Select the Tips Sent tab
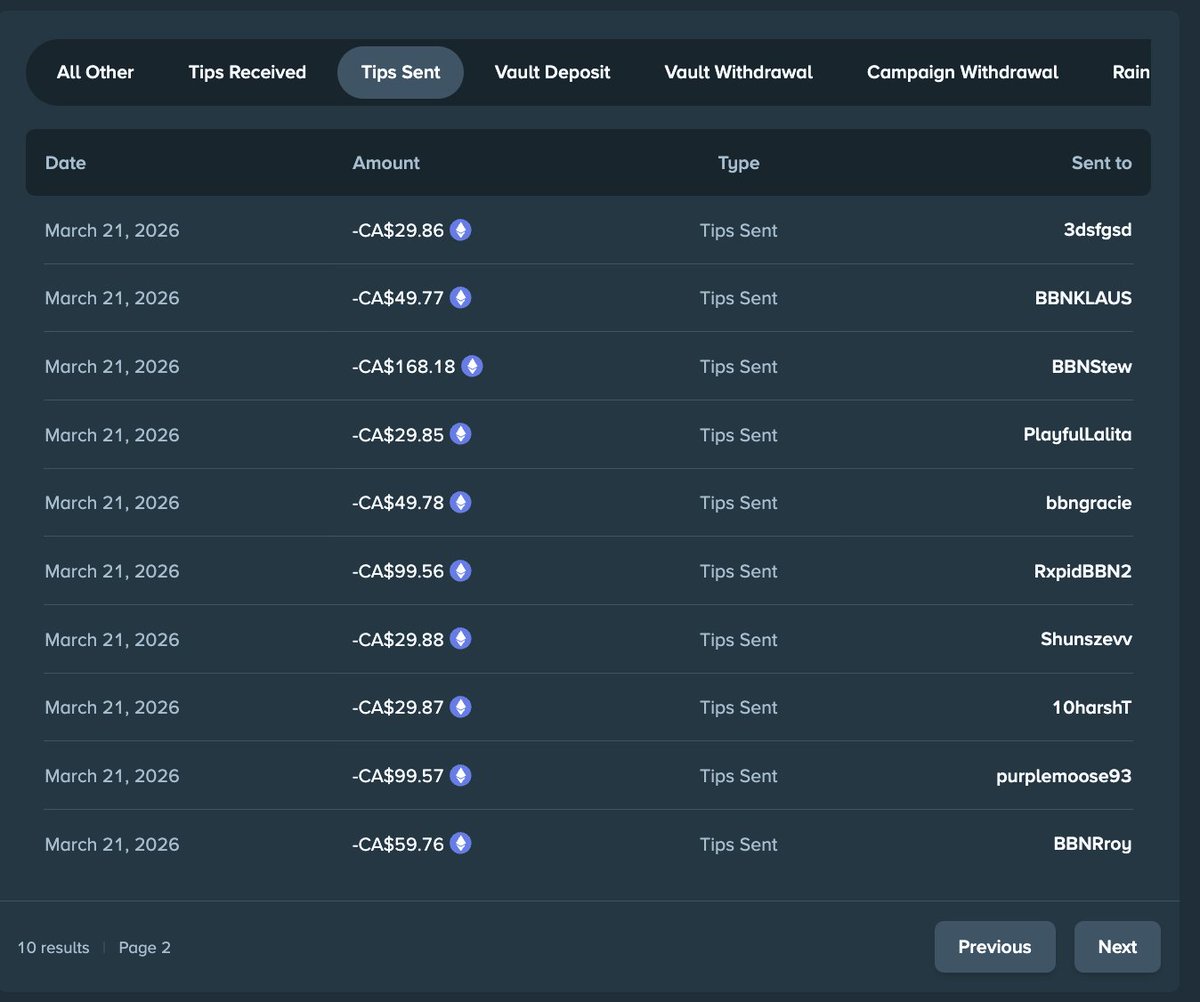 (400, 72)
